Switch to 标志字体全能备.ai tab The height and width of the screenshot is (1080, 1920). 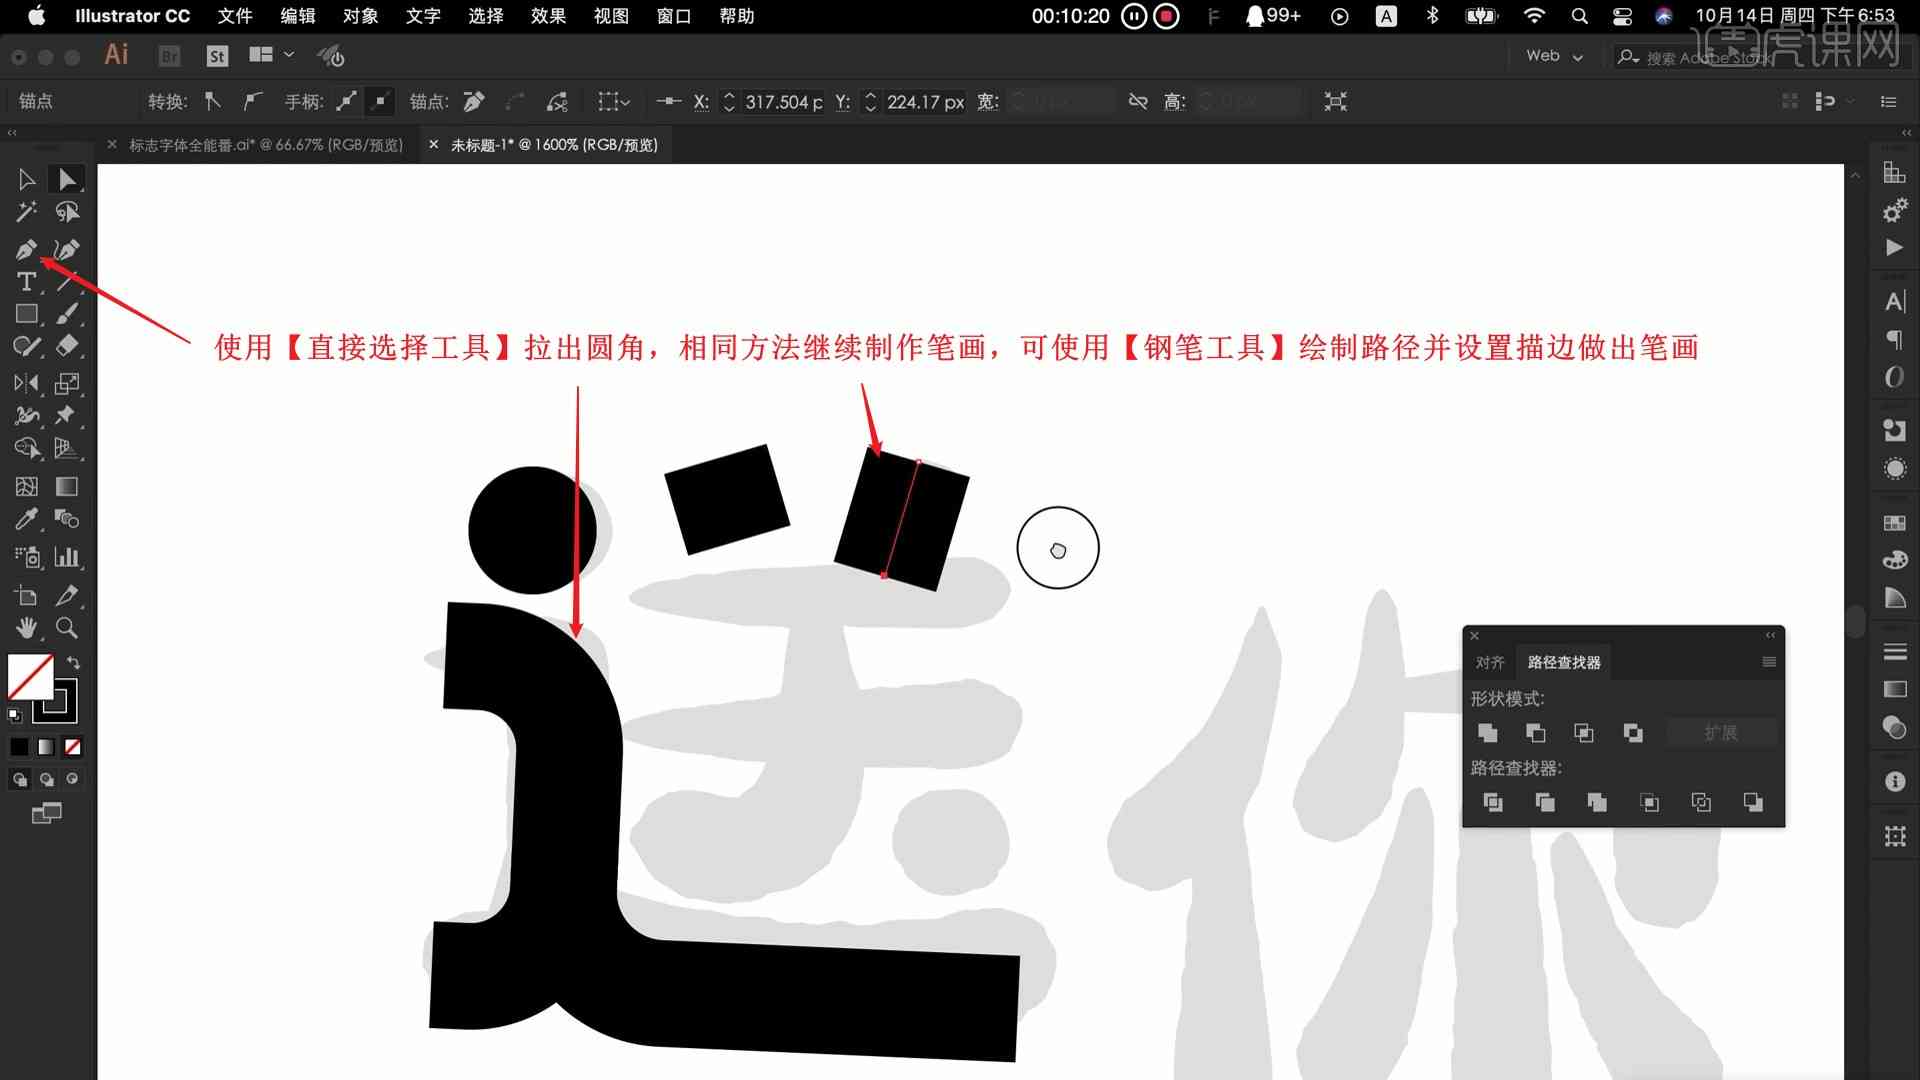(x=261, y=144)
